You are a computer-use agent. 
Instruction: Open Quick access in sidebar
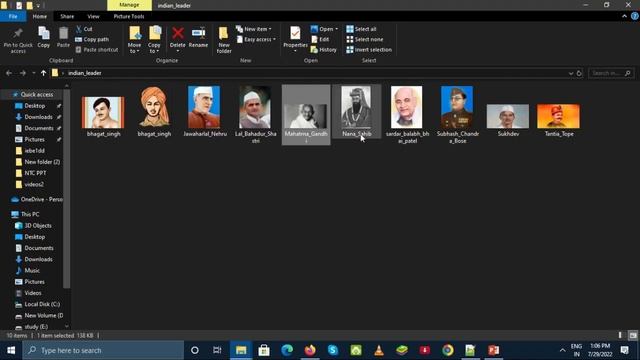pyautogui.click(x=36, y=94)
